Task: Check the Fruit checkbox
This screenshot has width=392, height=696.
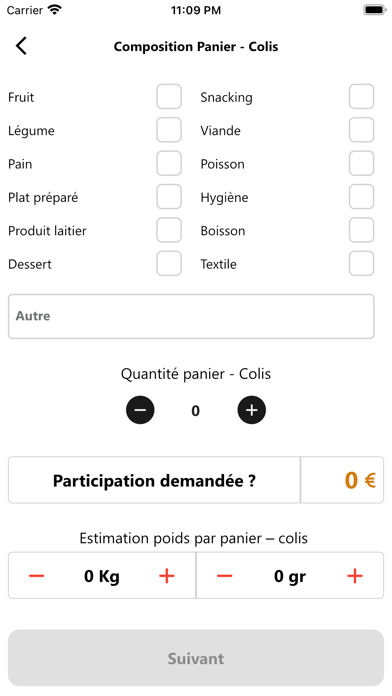Action: pos(169,96)
